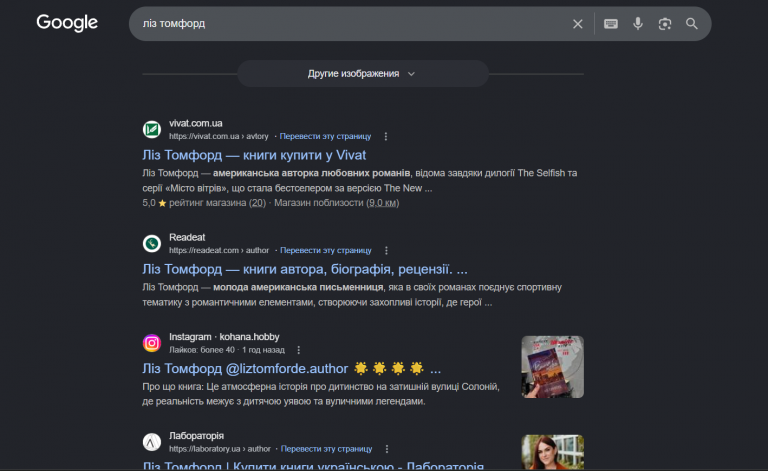Viewport: 768px width, 471px height.
Task: Open the three-dot menu for the Instagram result
Action: (x=299, y=350)
